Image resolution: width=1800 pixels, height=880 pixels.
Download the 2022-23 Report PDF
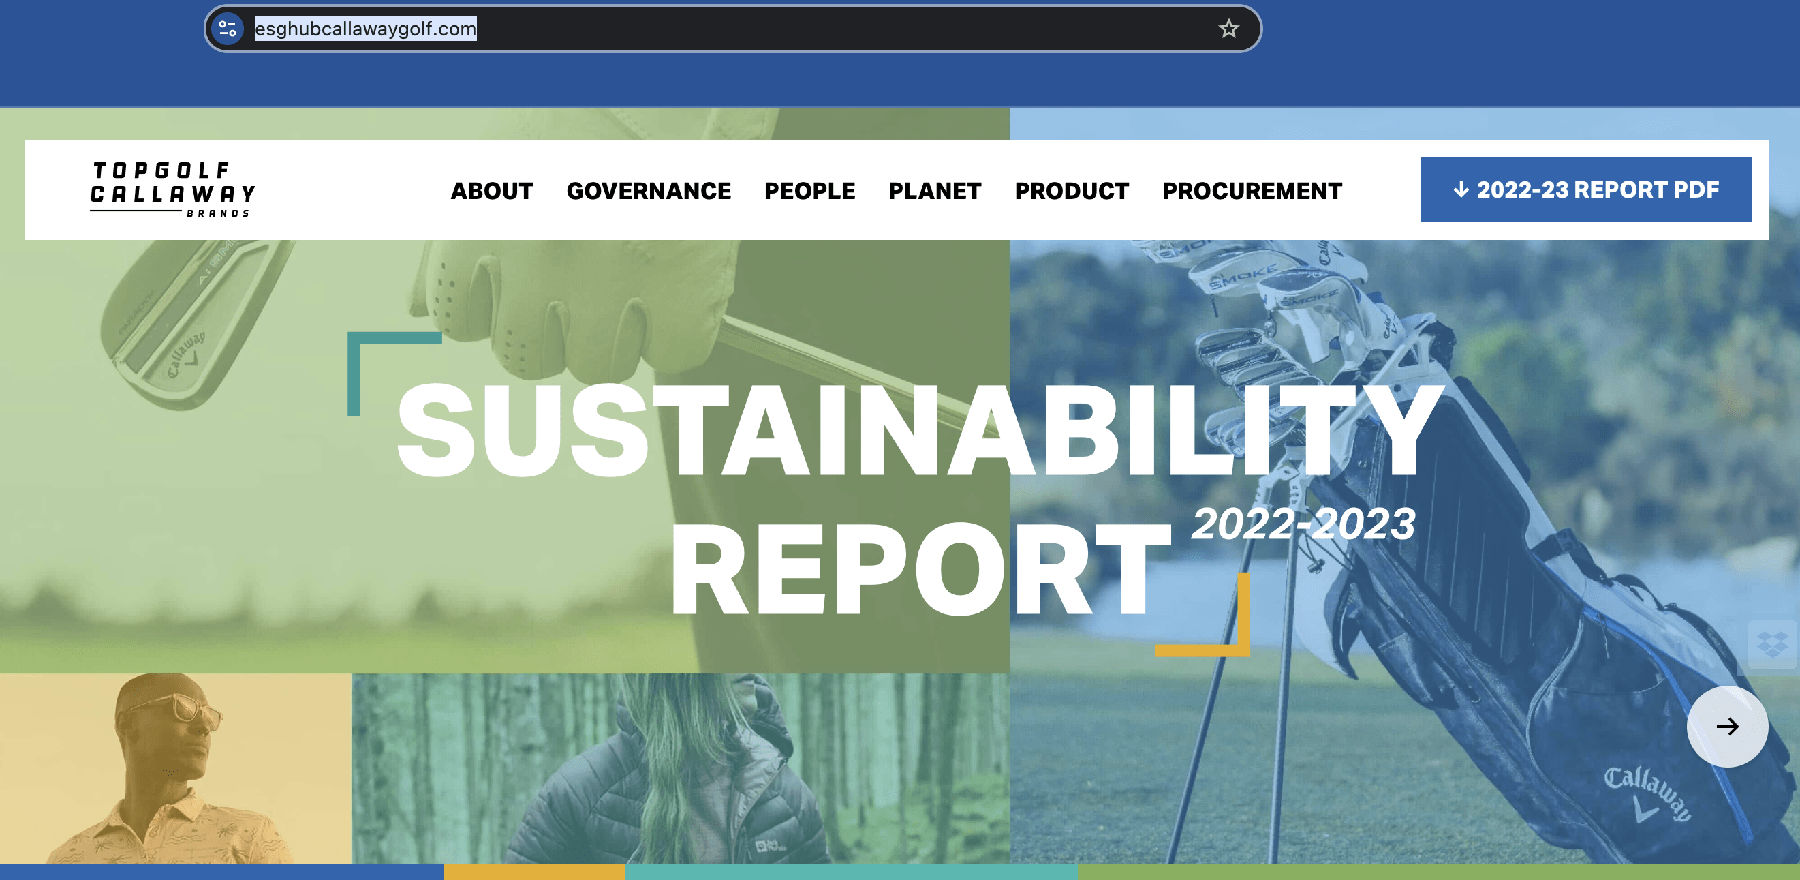pyautogui.click(x=1586, y=189)
